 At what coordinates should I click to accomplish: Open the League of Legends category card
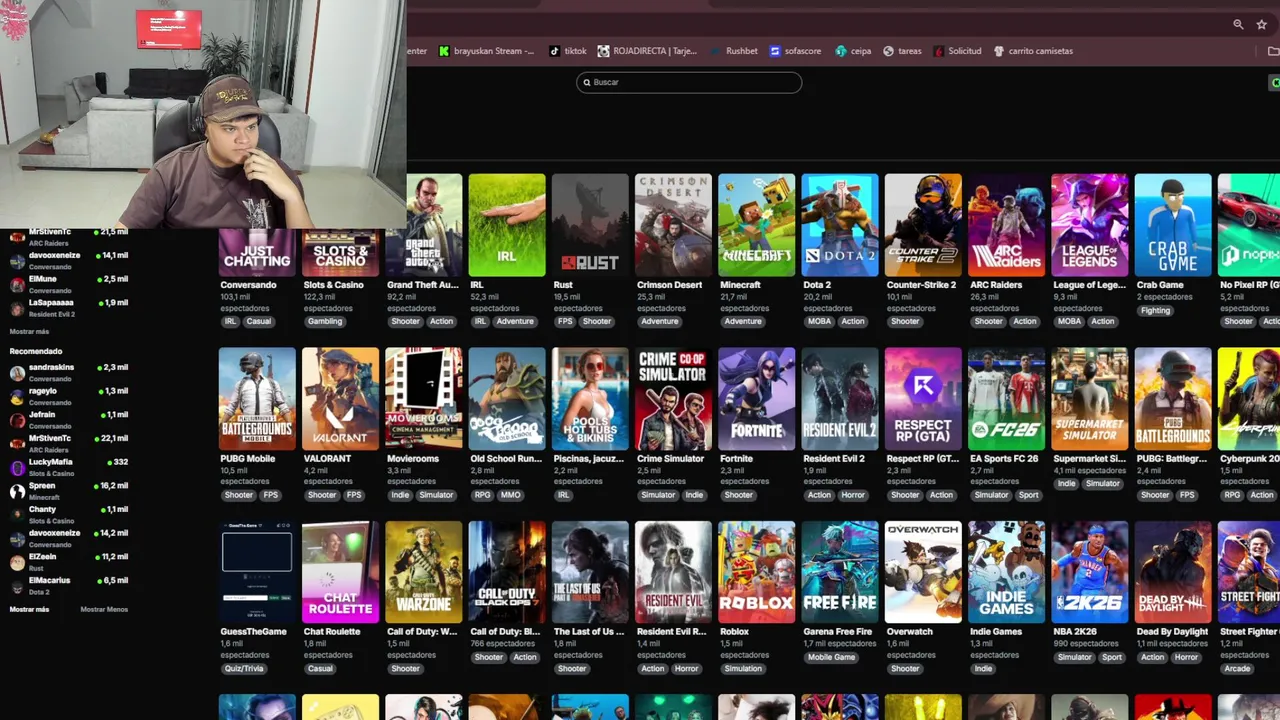click(1090, 225)
